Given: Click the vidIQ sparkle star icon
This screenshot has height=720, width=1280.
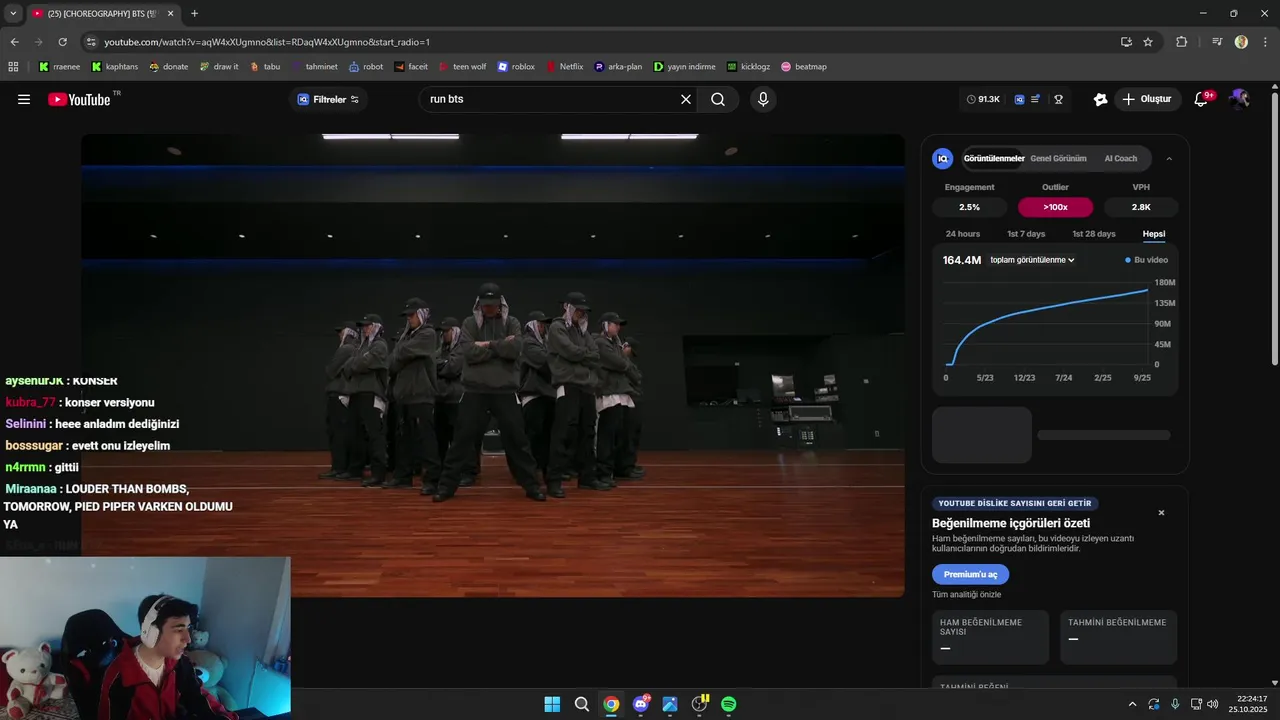Looking at the screenshot, I should click(x=1100, y=99).
